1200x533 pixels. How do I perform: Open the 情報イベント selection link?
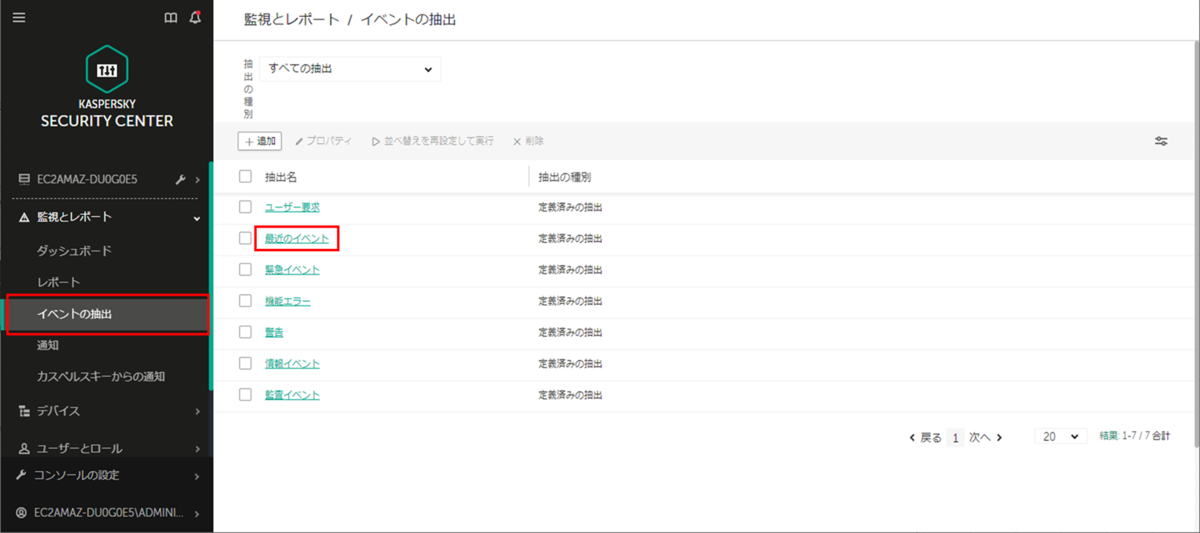[x=292, y=364]
